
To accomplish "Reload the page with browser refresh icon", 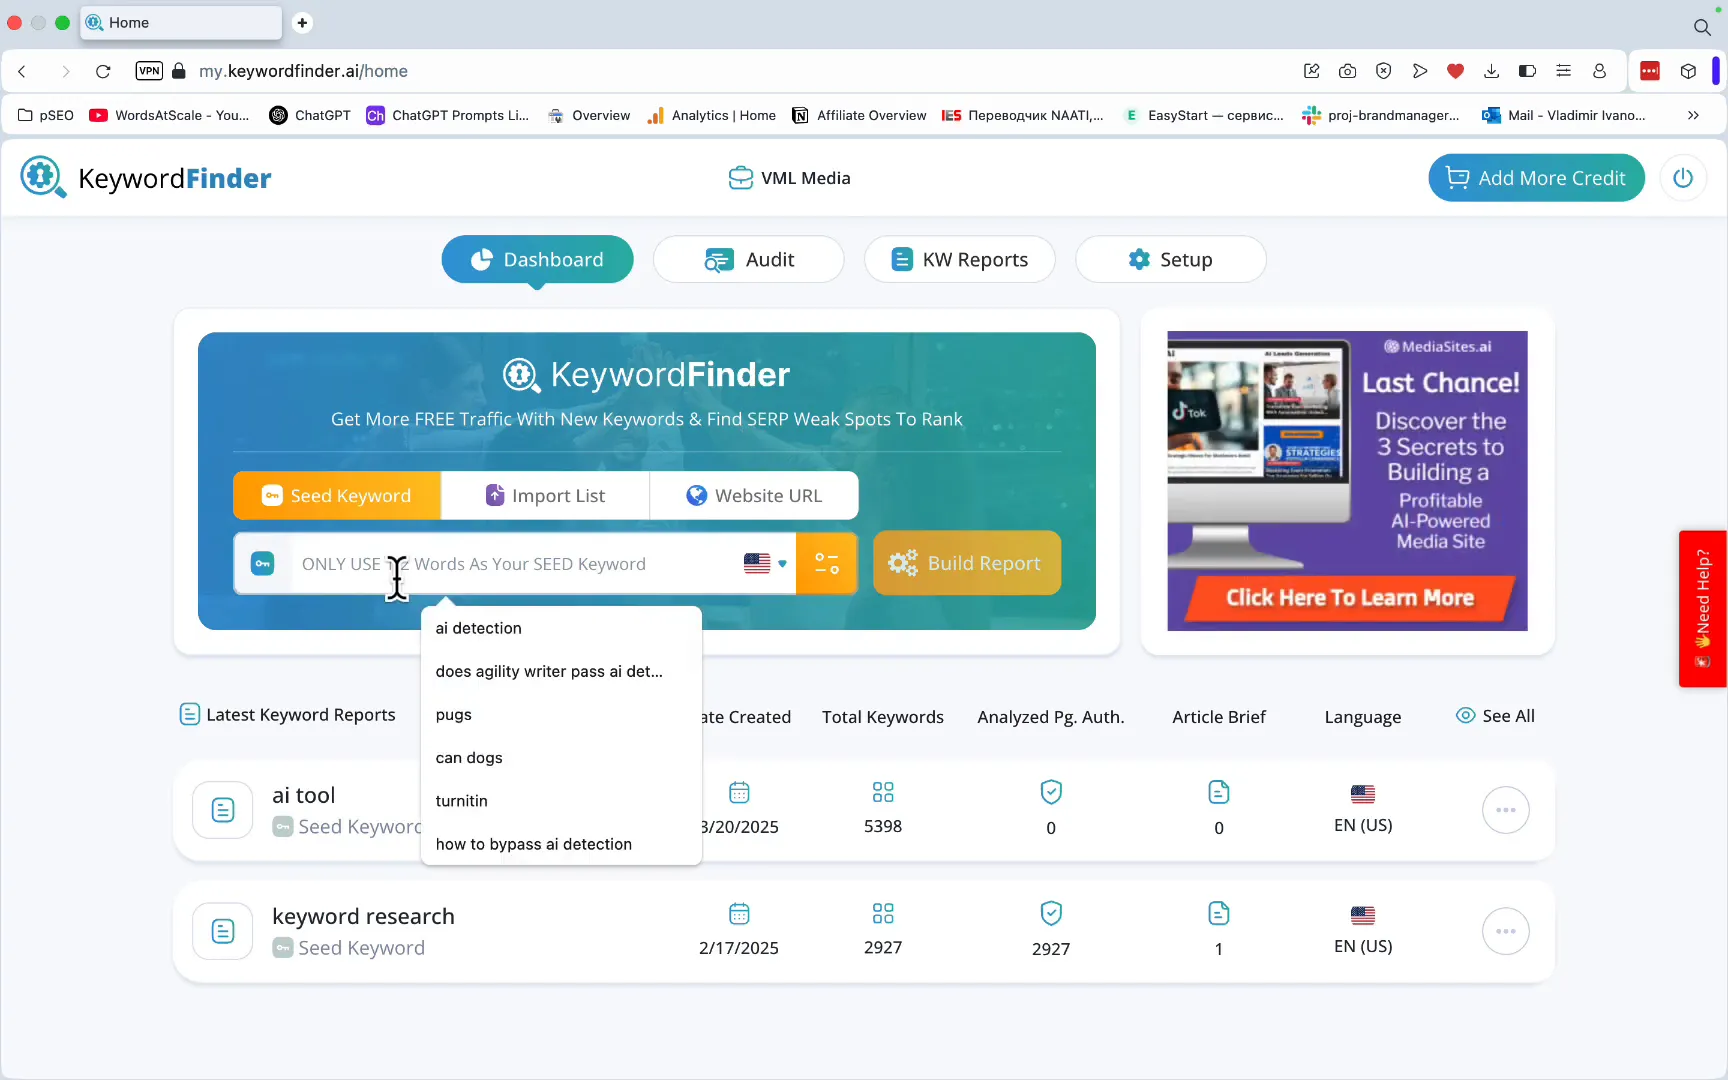I will pyautogui.click(x=103, y=71).
